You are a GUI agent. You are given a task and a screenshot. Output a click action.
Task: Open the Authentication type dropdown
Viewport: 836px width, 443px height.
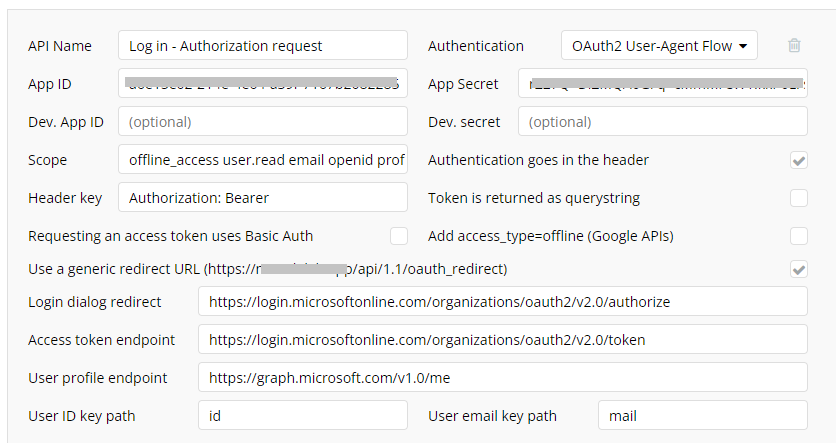(659, 45)
